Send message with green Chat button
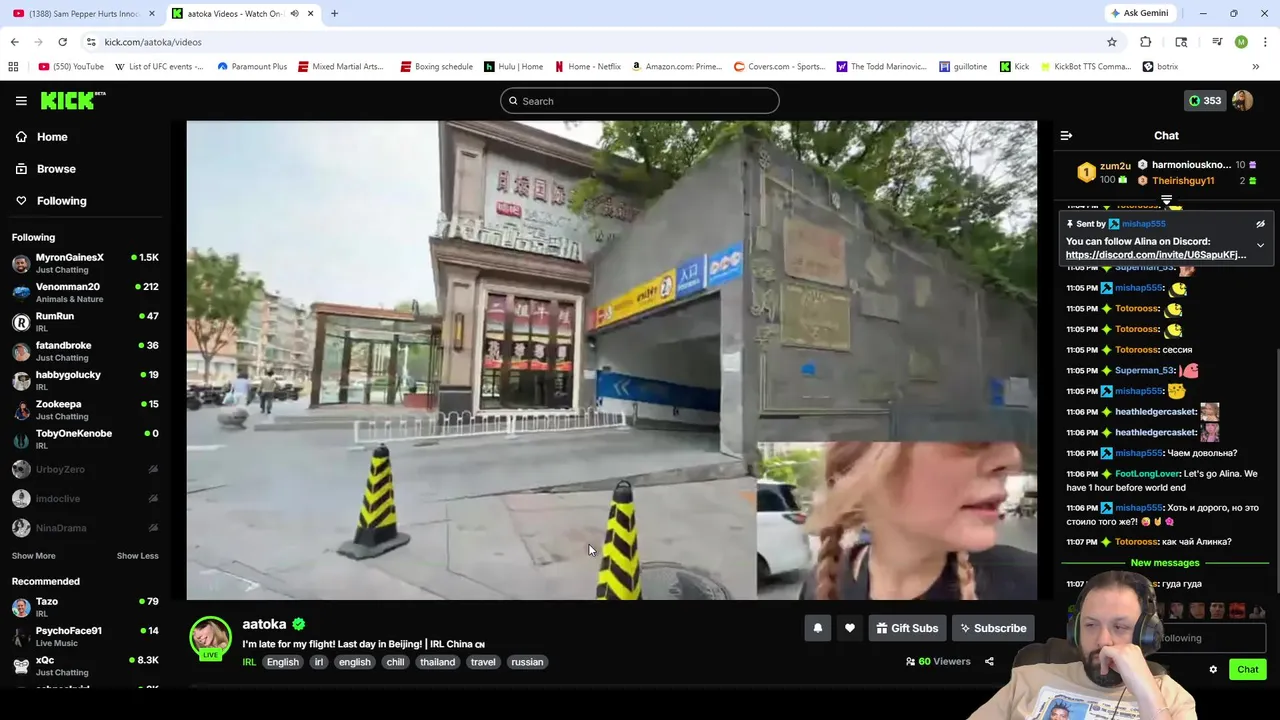 [x=1248, y=670]
